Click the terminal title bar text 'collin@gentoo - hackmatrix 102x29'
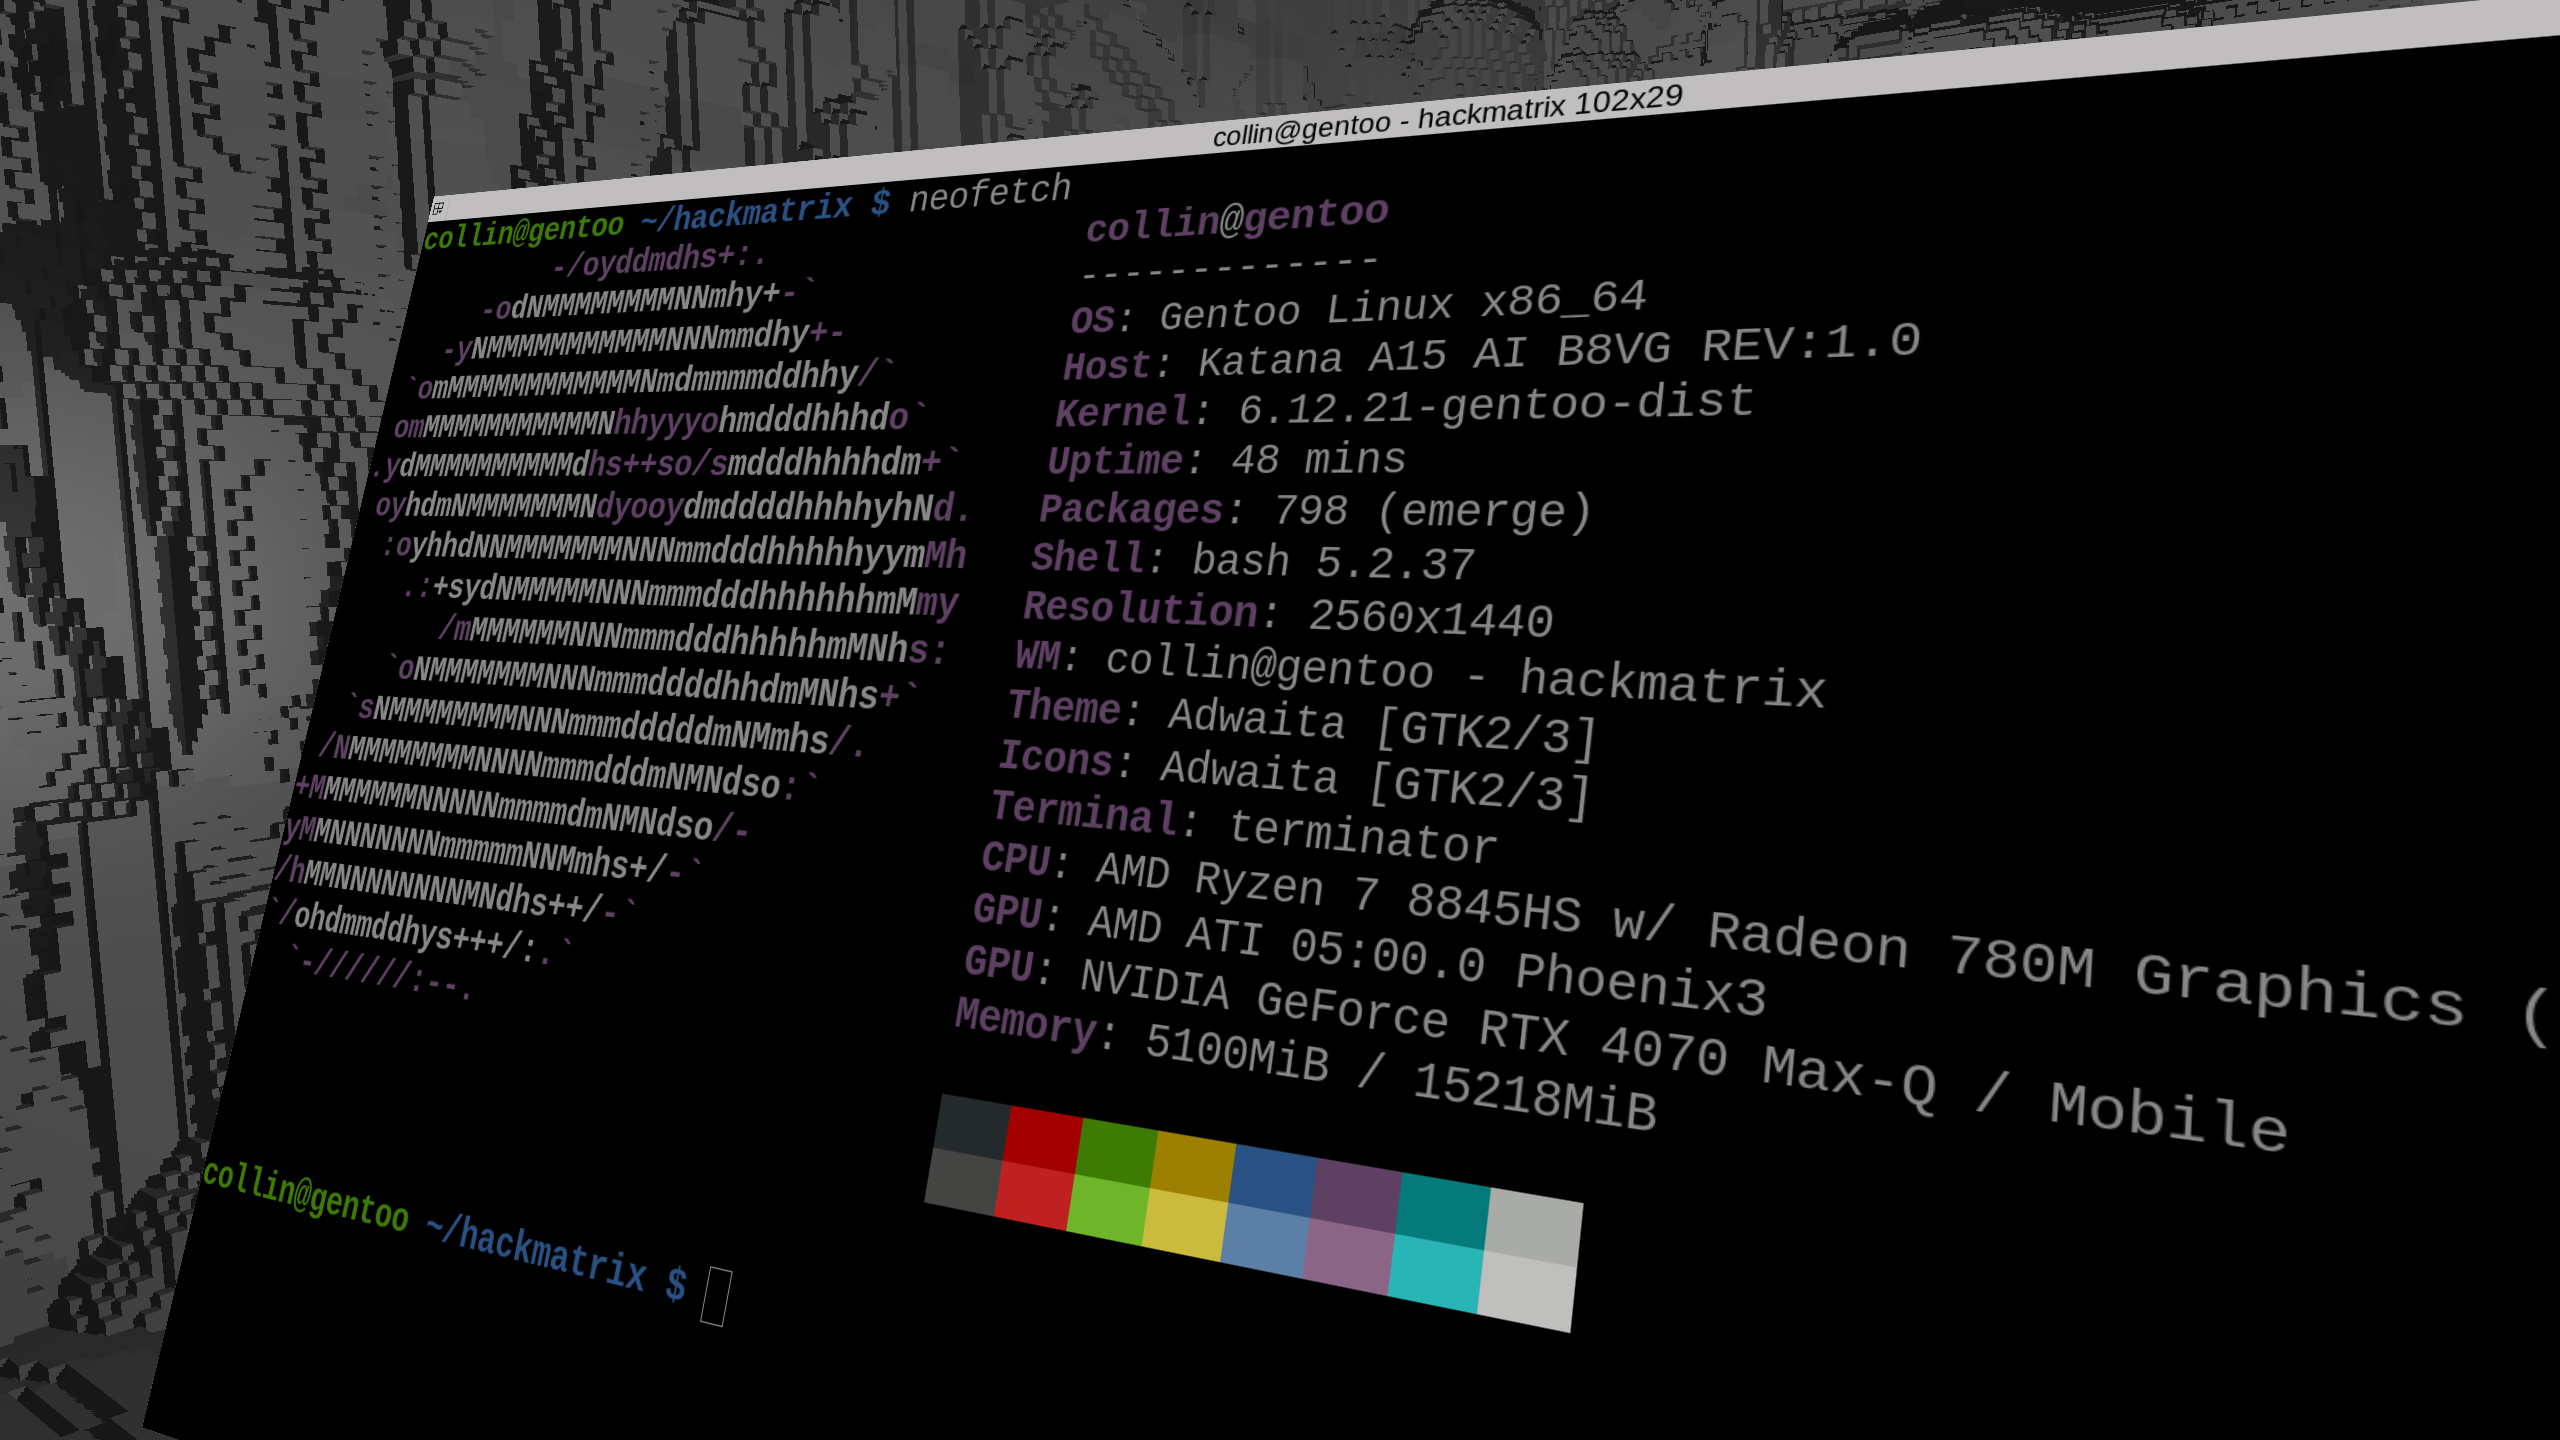This screenshot has height=1440, width=2560. 1447,115
